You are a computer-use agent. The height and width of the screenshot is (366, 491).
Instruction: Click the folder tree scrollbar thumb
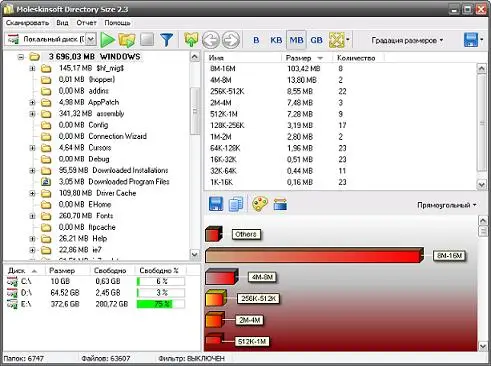[x=195, y=111]
